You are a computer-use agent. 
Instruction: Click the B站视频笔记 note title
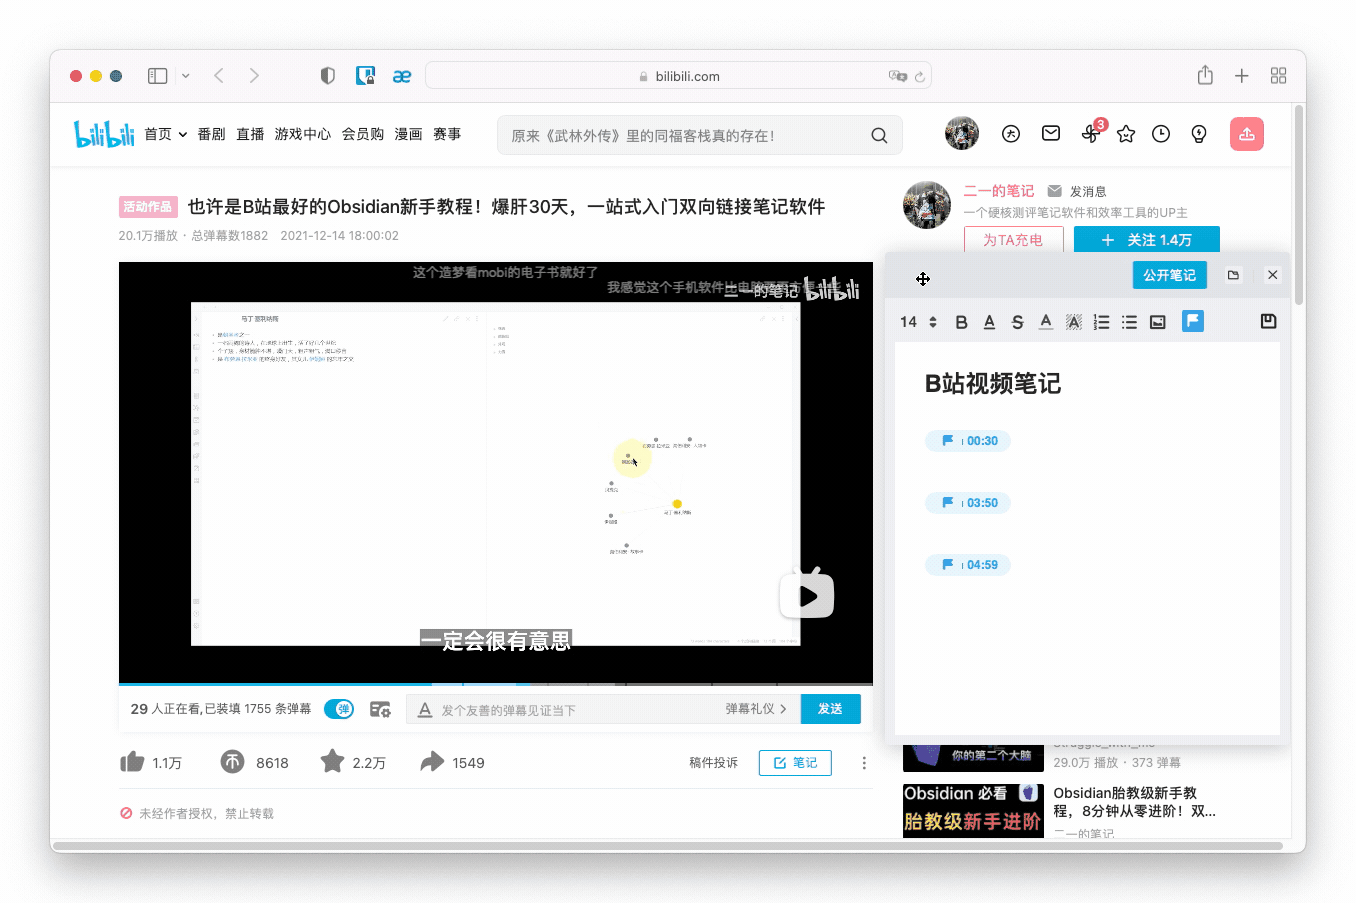tap(992, 383)
